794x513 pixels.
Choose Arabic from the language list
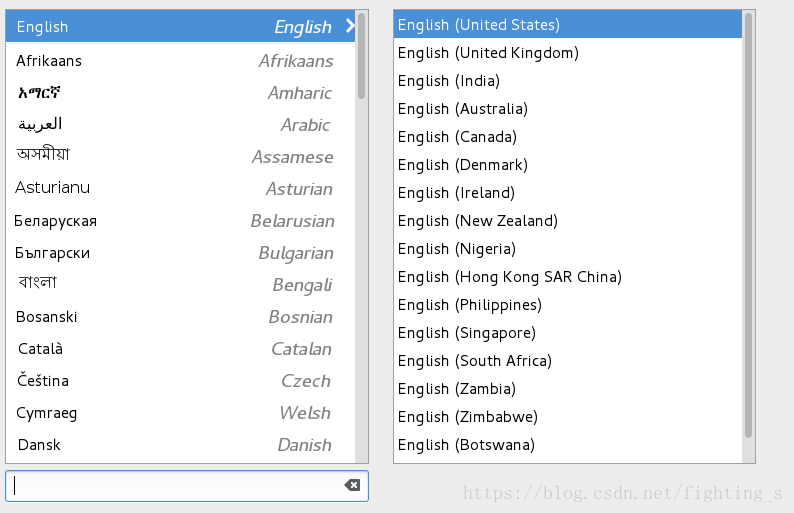(180, 125)
